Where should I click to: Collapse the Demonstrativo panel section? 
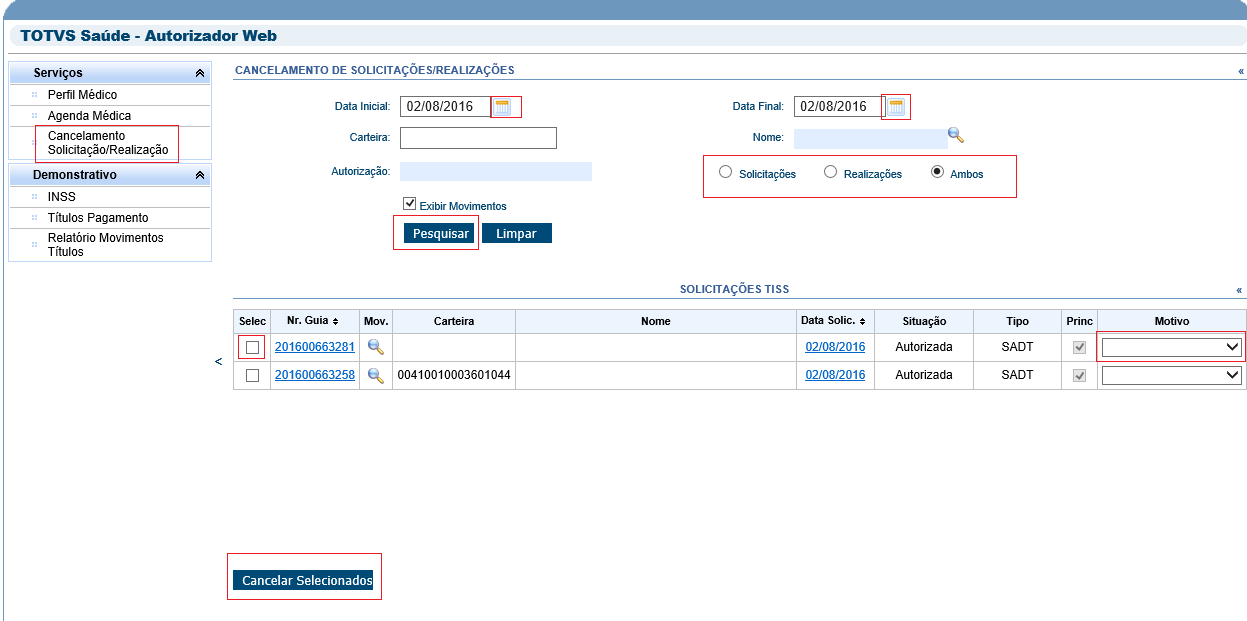coord(200,175)
